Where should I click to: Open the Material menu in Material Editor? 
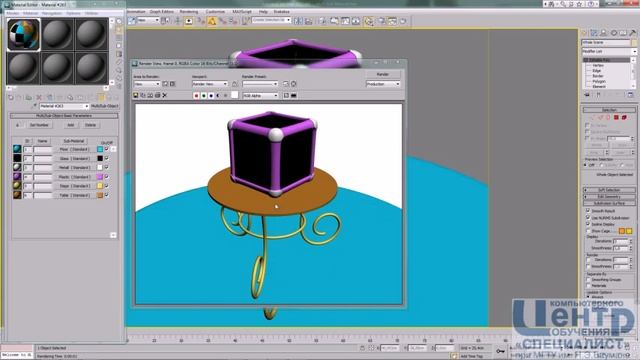(x=31, y=13)
